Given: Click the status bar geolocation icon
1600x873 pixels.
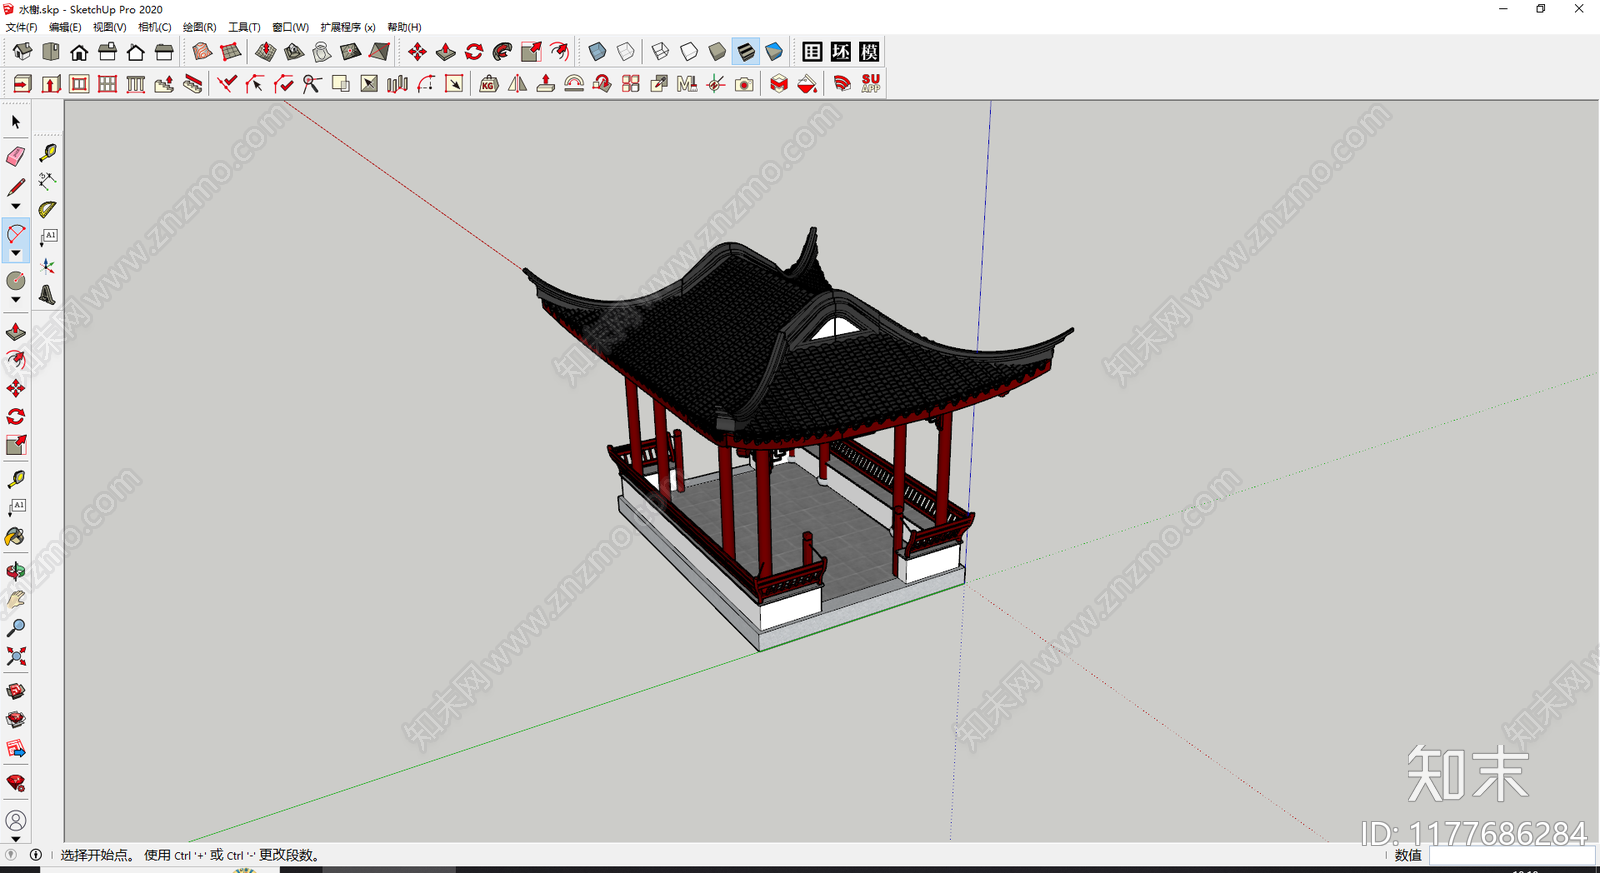Looking at the screenshot, I should (12, 855).
